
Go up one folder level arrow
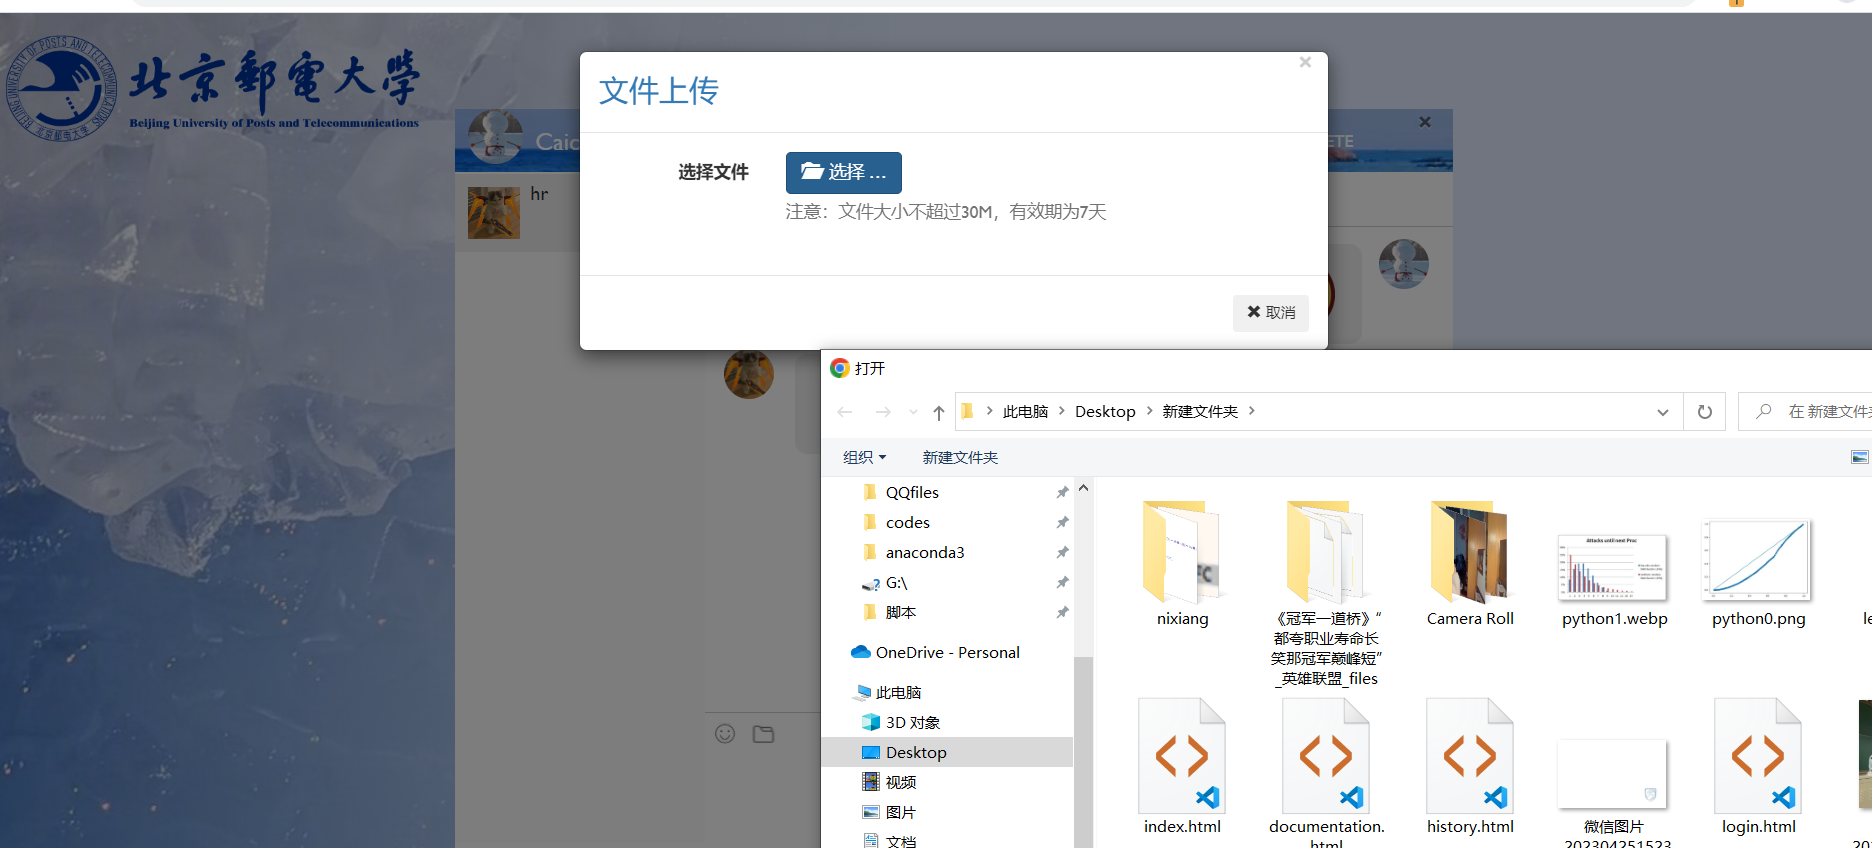pyautogui.click(x=938, y=412)
